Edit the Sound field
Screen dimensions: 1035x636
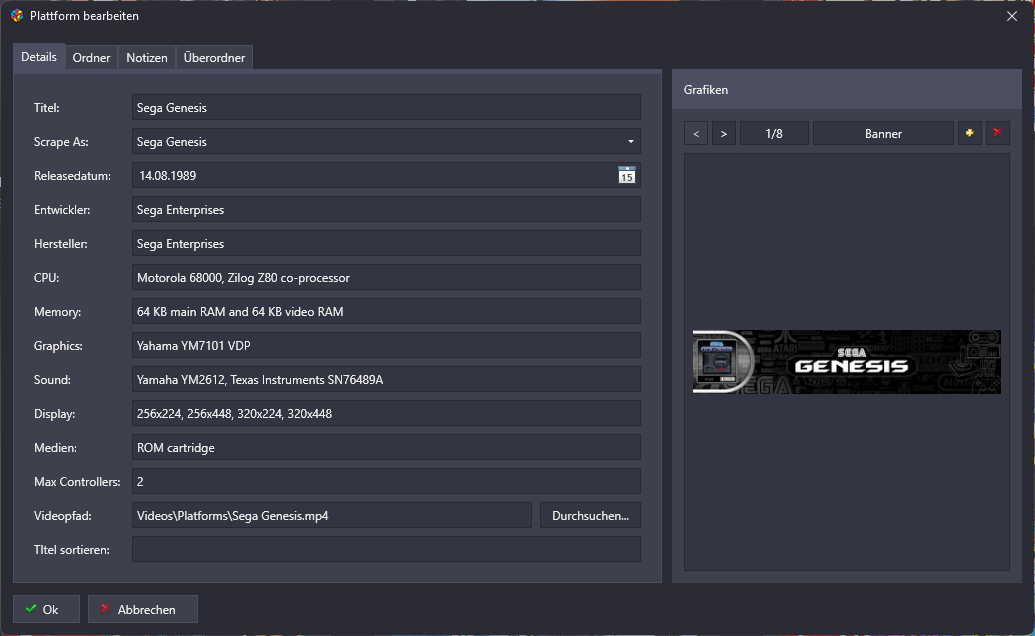click(x=386, y=379)
